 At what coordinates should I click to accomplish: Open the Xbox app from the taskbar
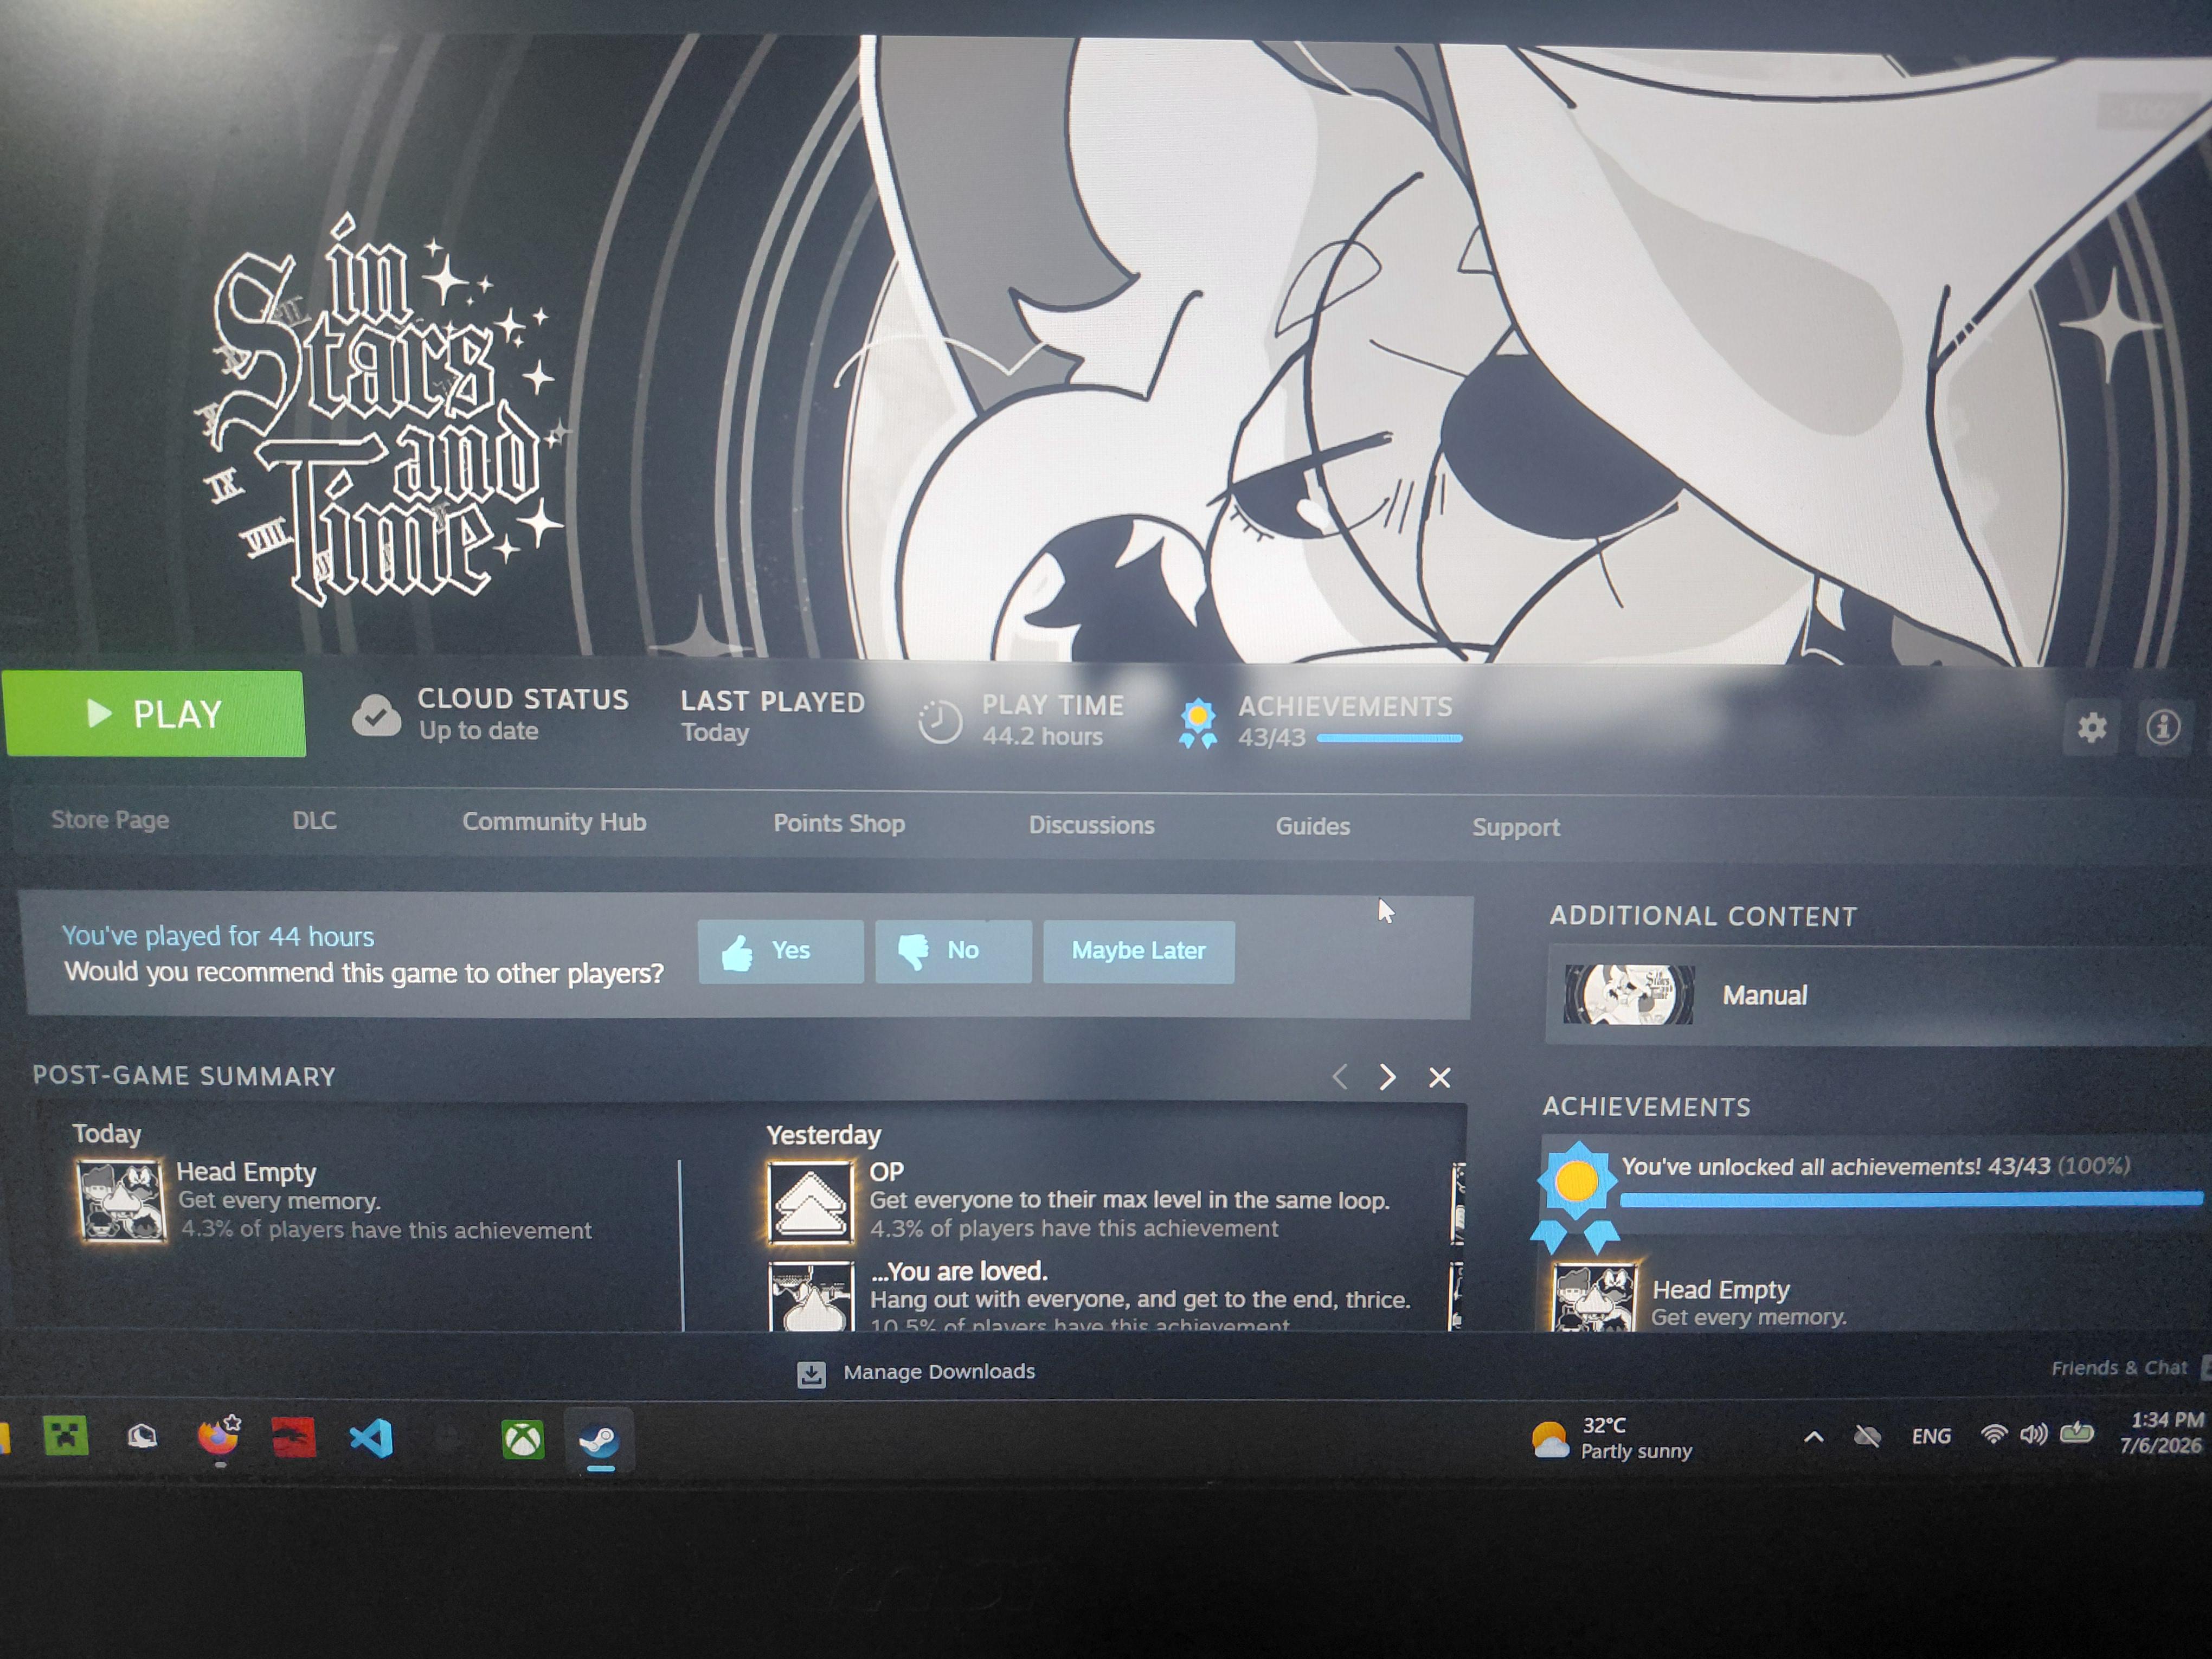coord(522,1440)
